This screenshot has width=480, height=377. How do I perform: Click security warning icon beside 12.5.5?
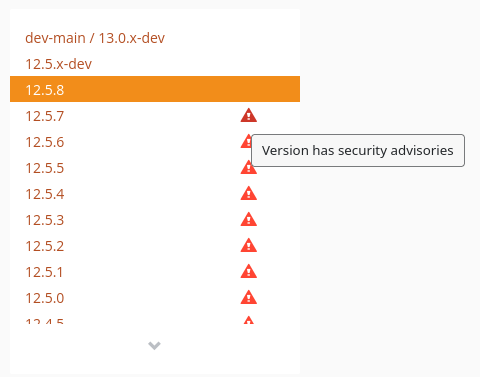tap(249, 170)
